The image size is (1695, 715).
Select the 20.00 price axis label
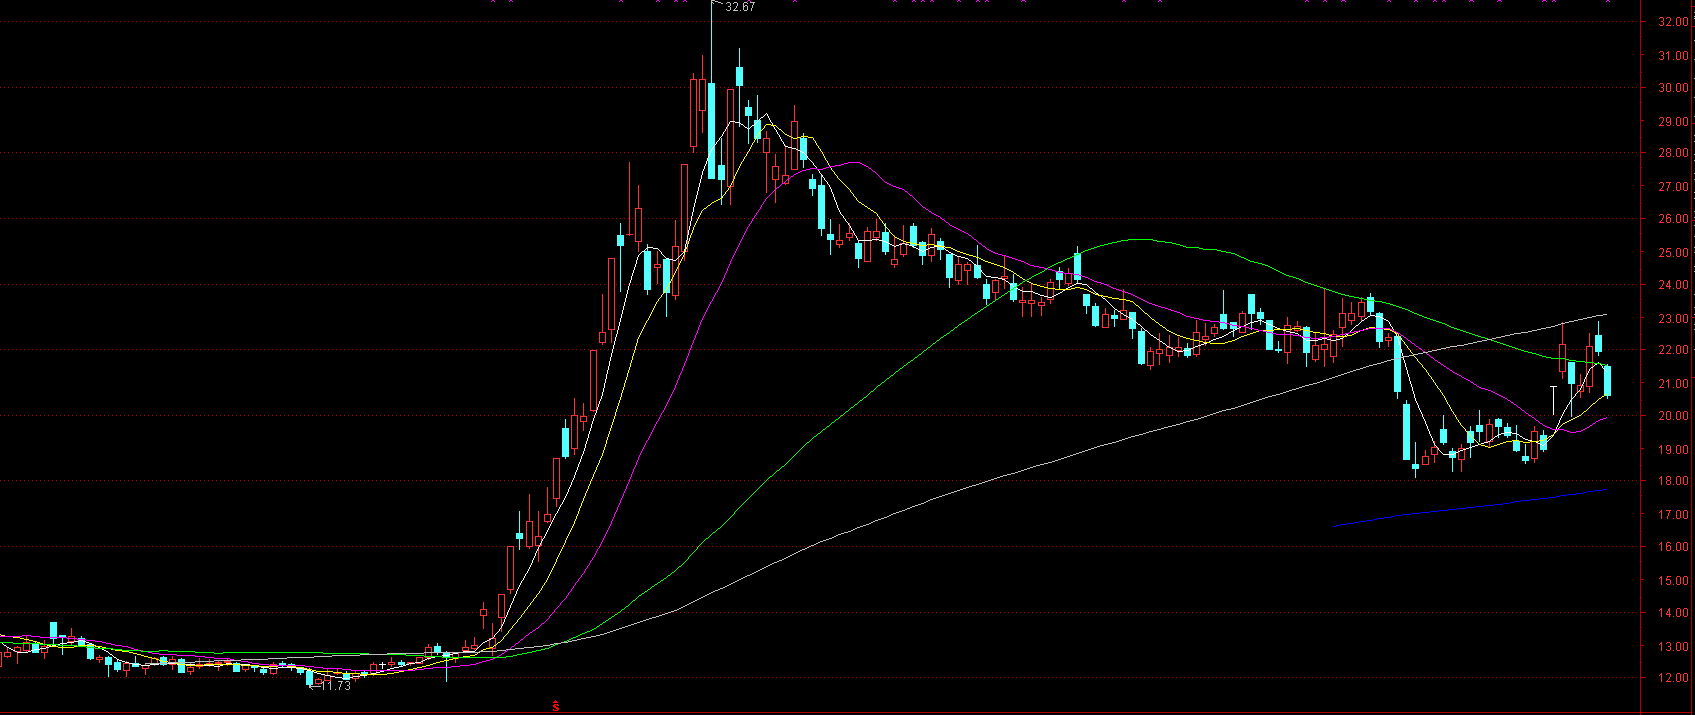pos(1673,416)
